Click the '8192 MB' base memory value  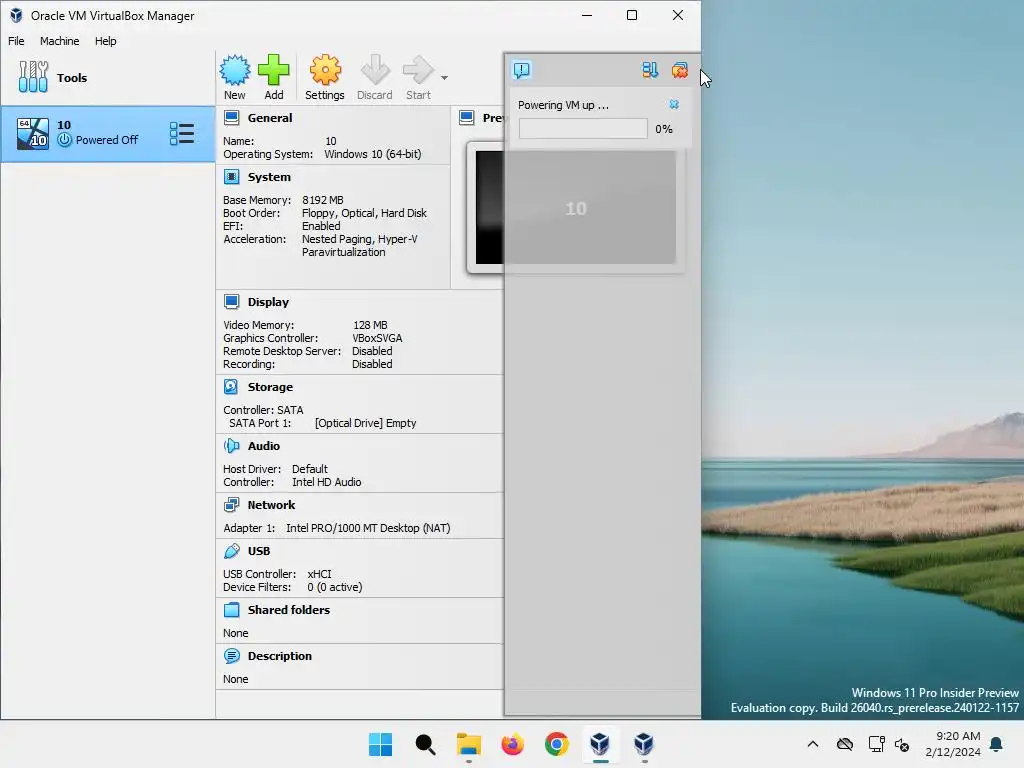pyautogui.click(x=323, y=200)
